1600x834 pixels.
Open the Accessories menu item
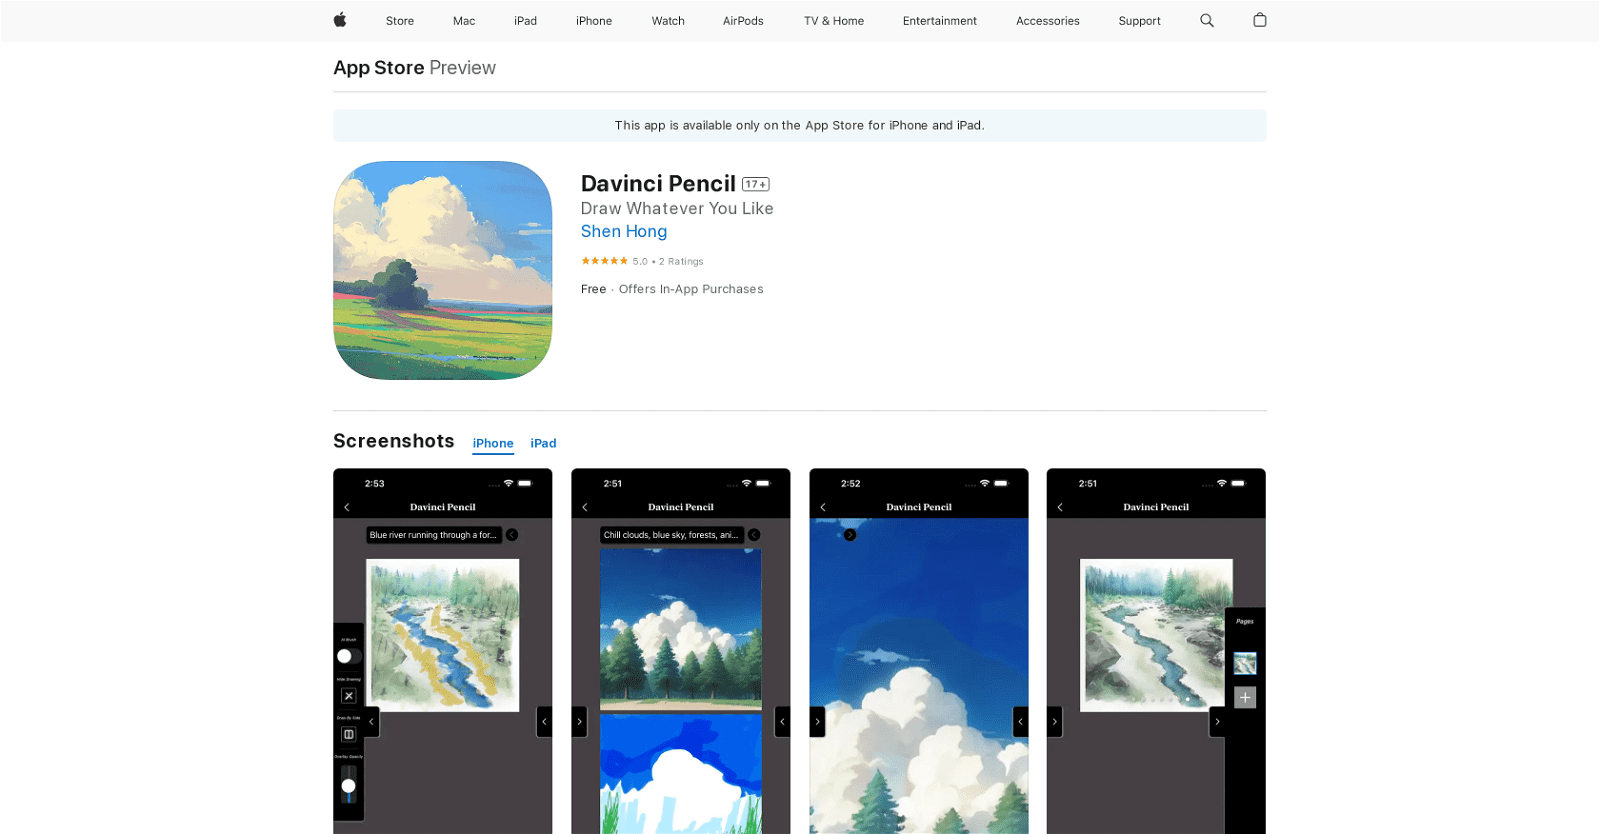1048,21
